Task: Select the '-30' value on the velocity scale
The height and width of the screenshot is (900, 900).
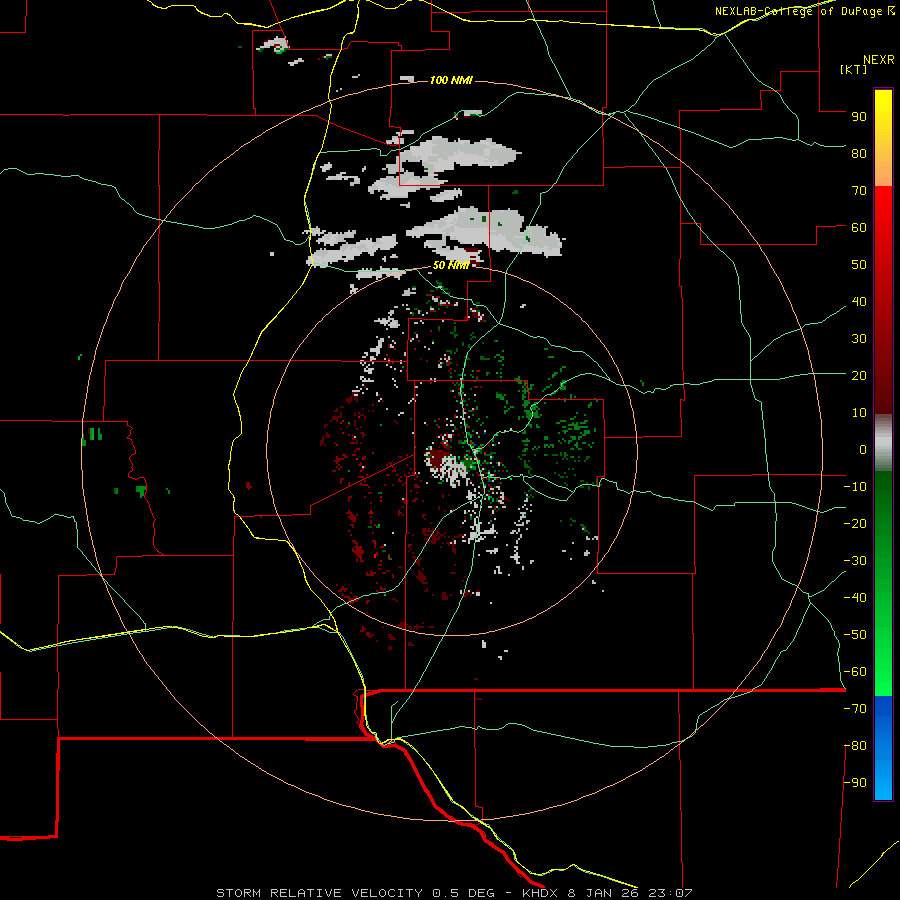Action: [x=855, y=561]
